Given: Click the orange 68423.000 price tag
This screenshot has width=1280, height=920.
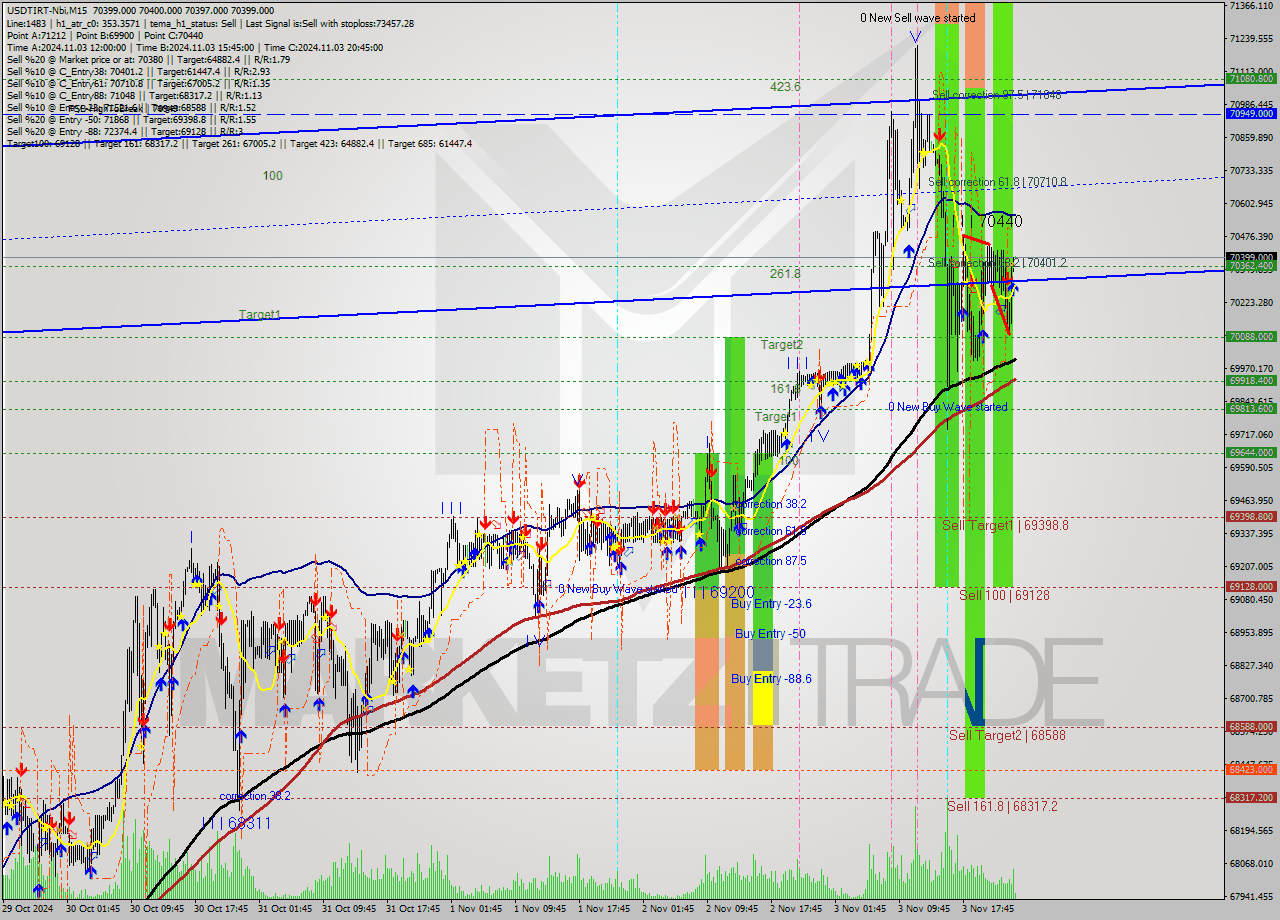Looking at the screenshot, I should click(1251, 769).
